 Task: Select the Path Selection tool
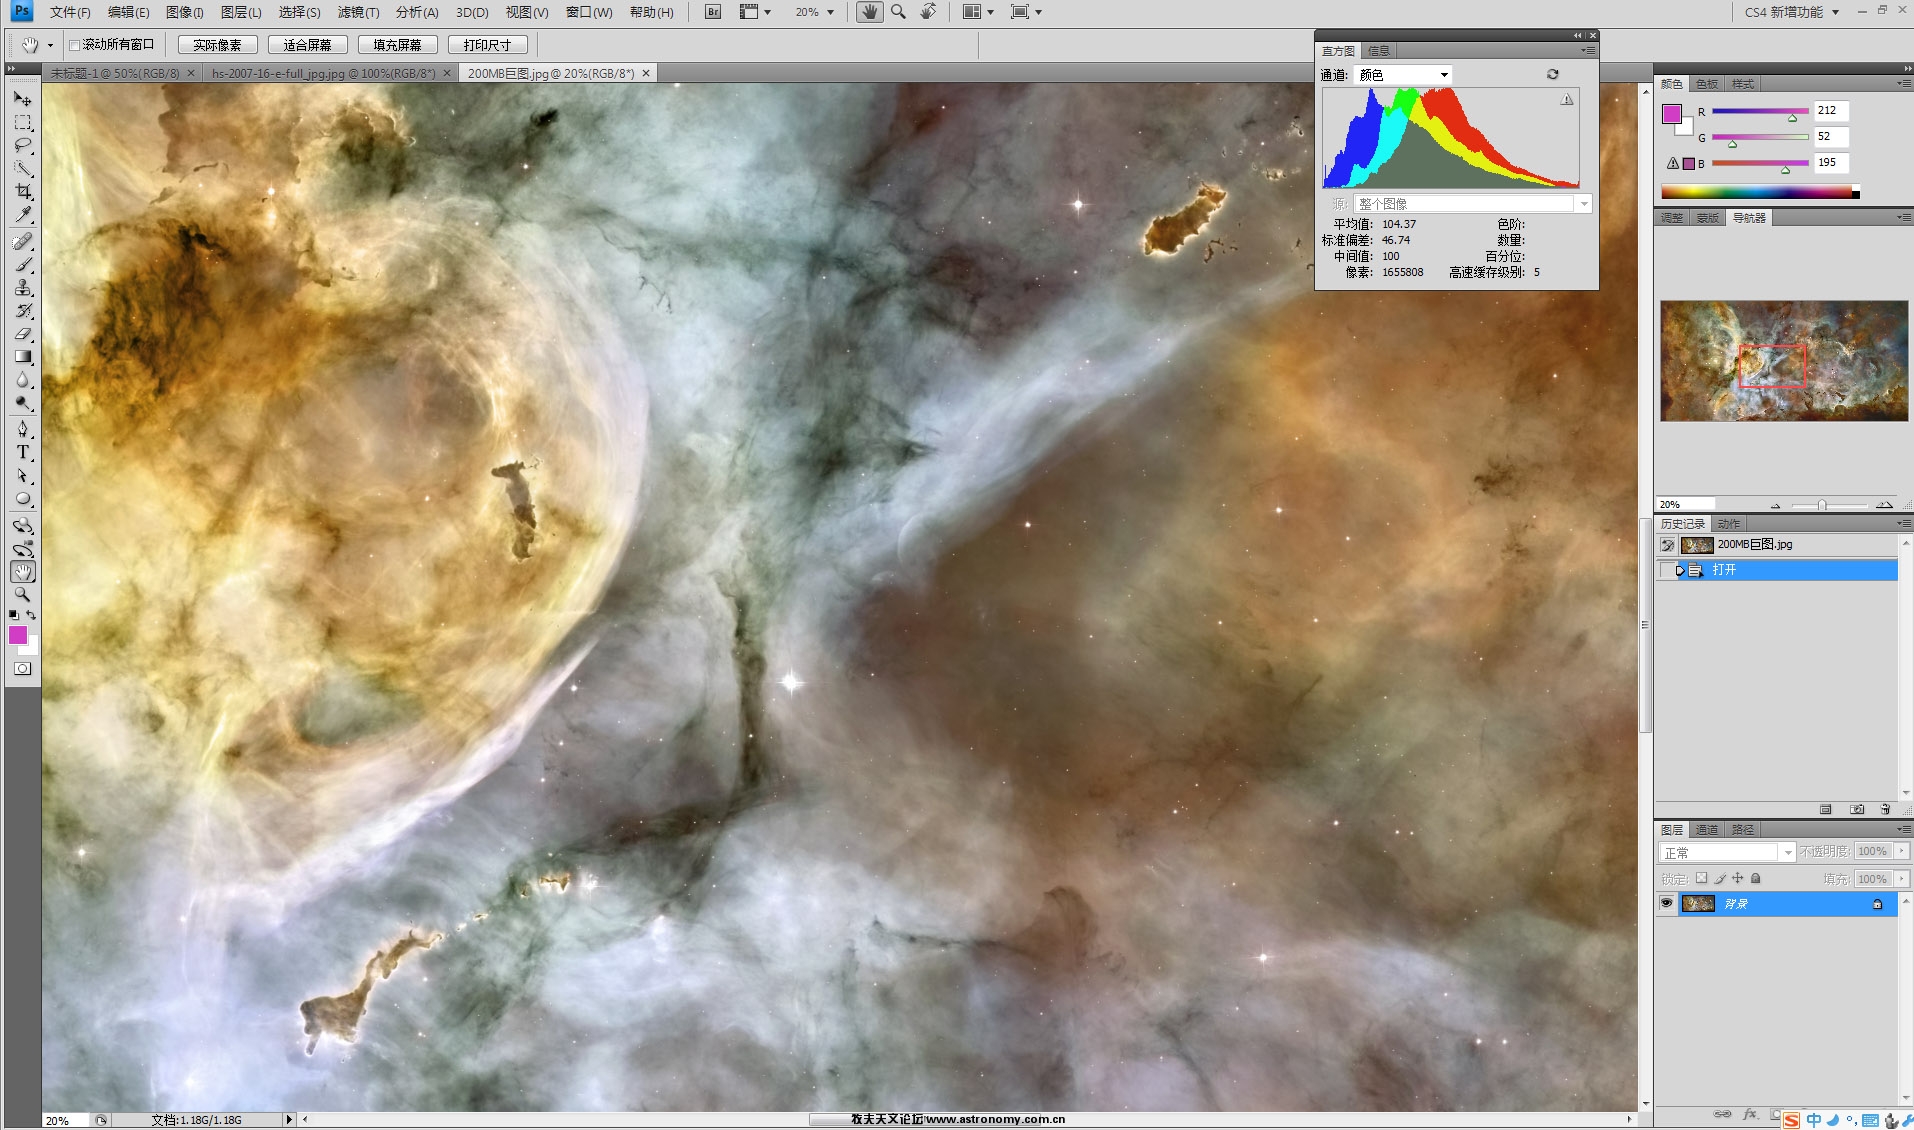(23, 476)
